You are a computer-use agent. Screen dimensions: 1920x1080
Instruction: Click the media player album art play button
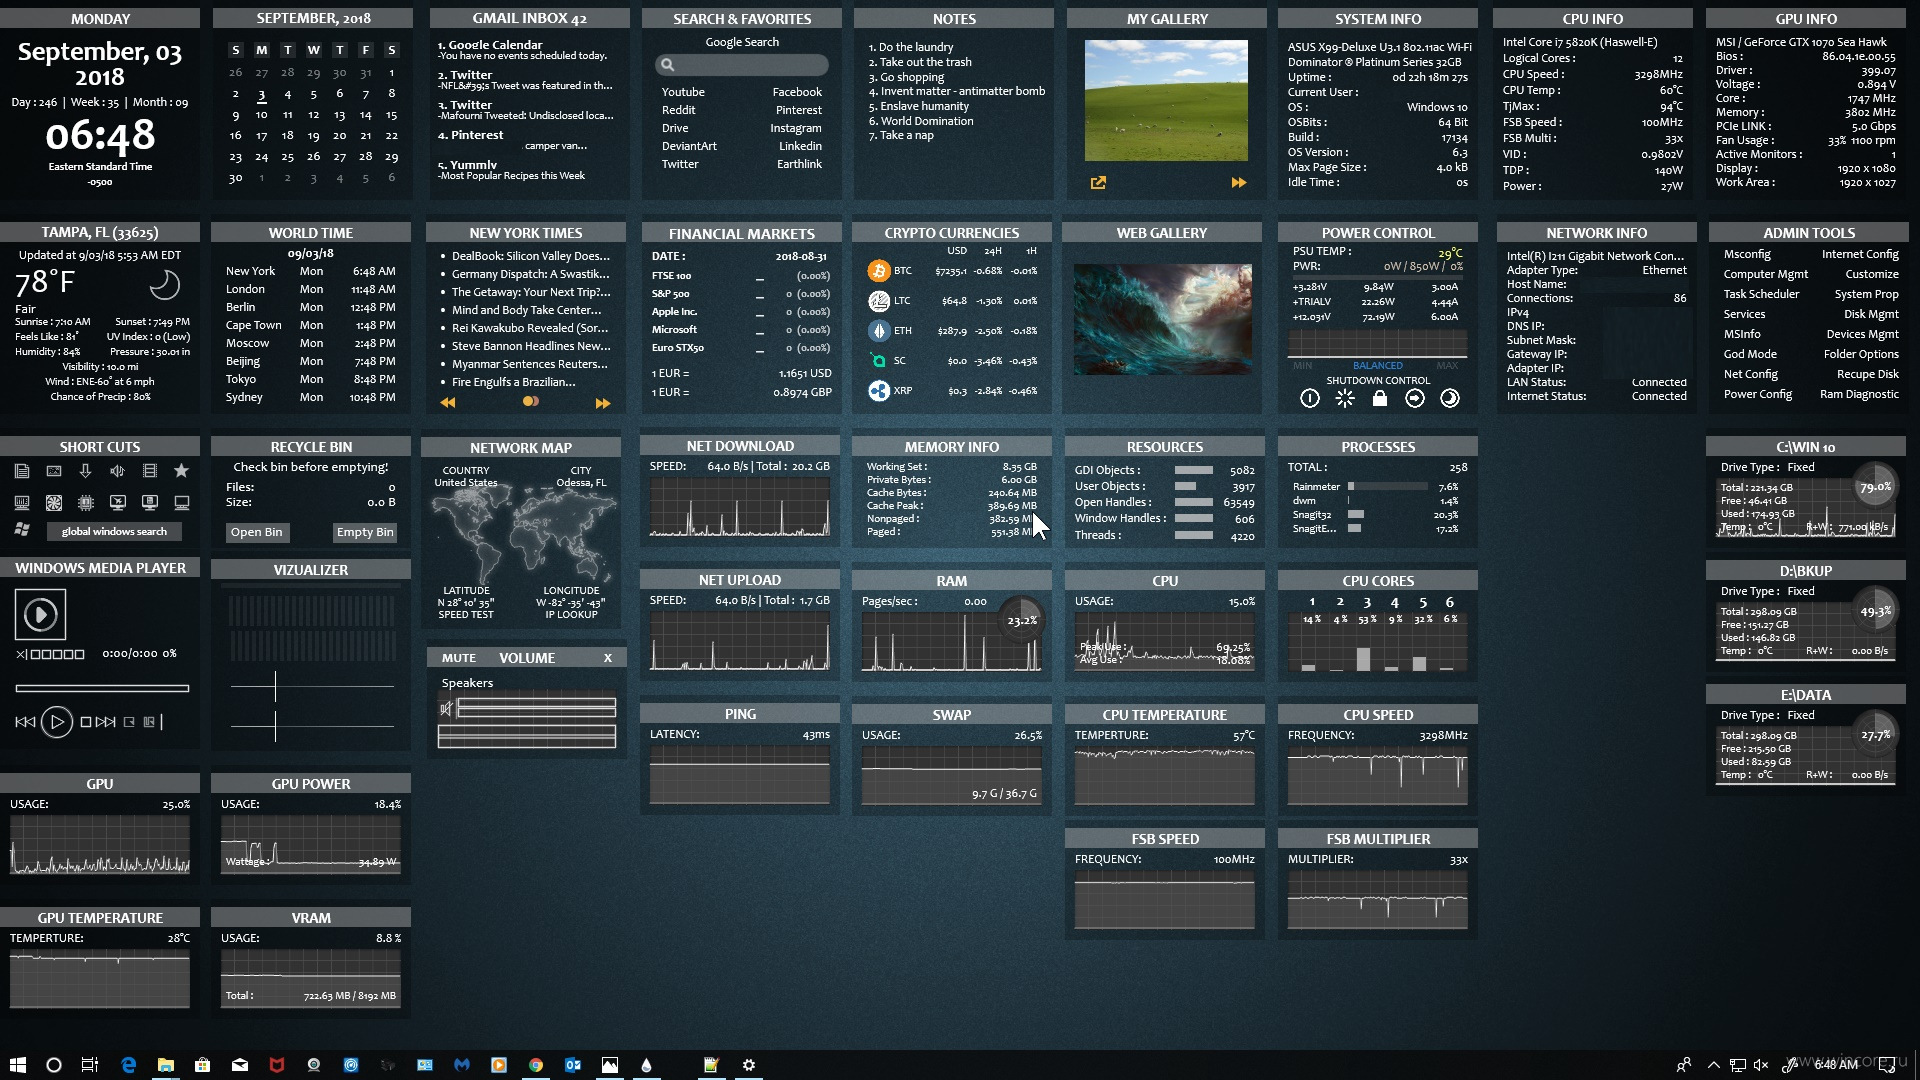pyautogui.click(x=40, y=614)
